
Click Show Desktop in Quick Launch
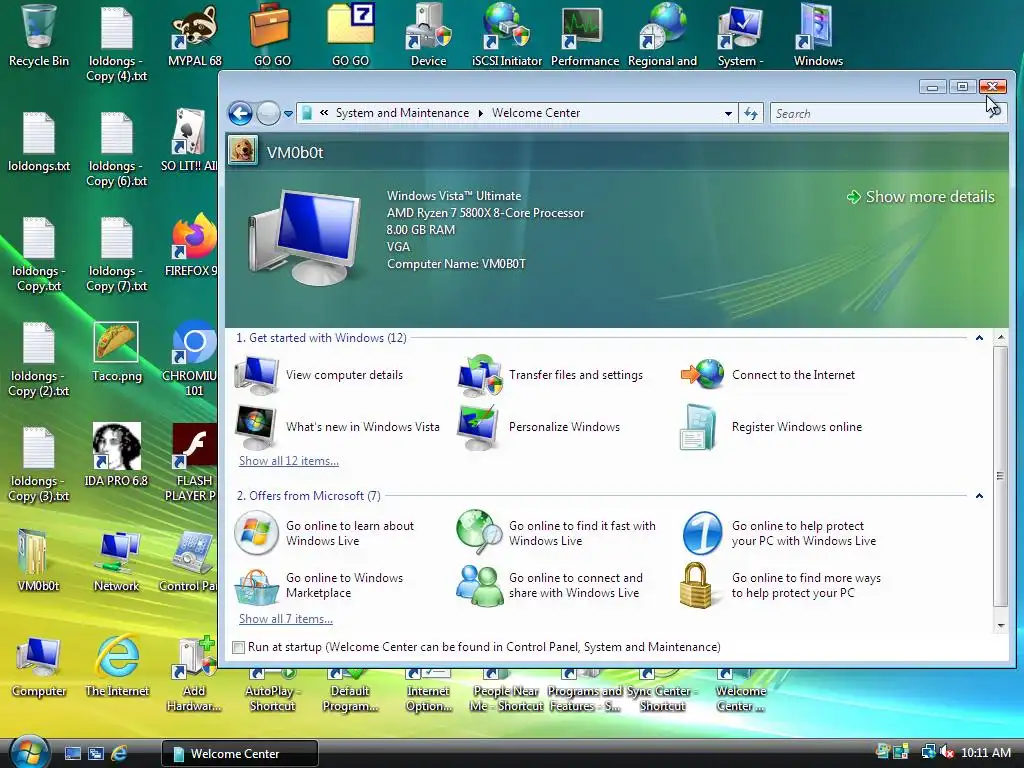(x=73, y=753)
